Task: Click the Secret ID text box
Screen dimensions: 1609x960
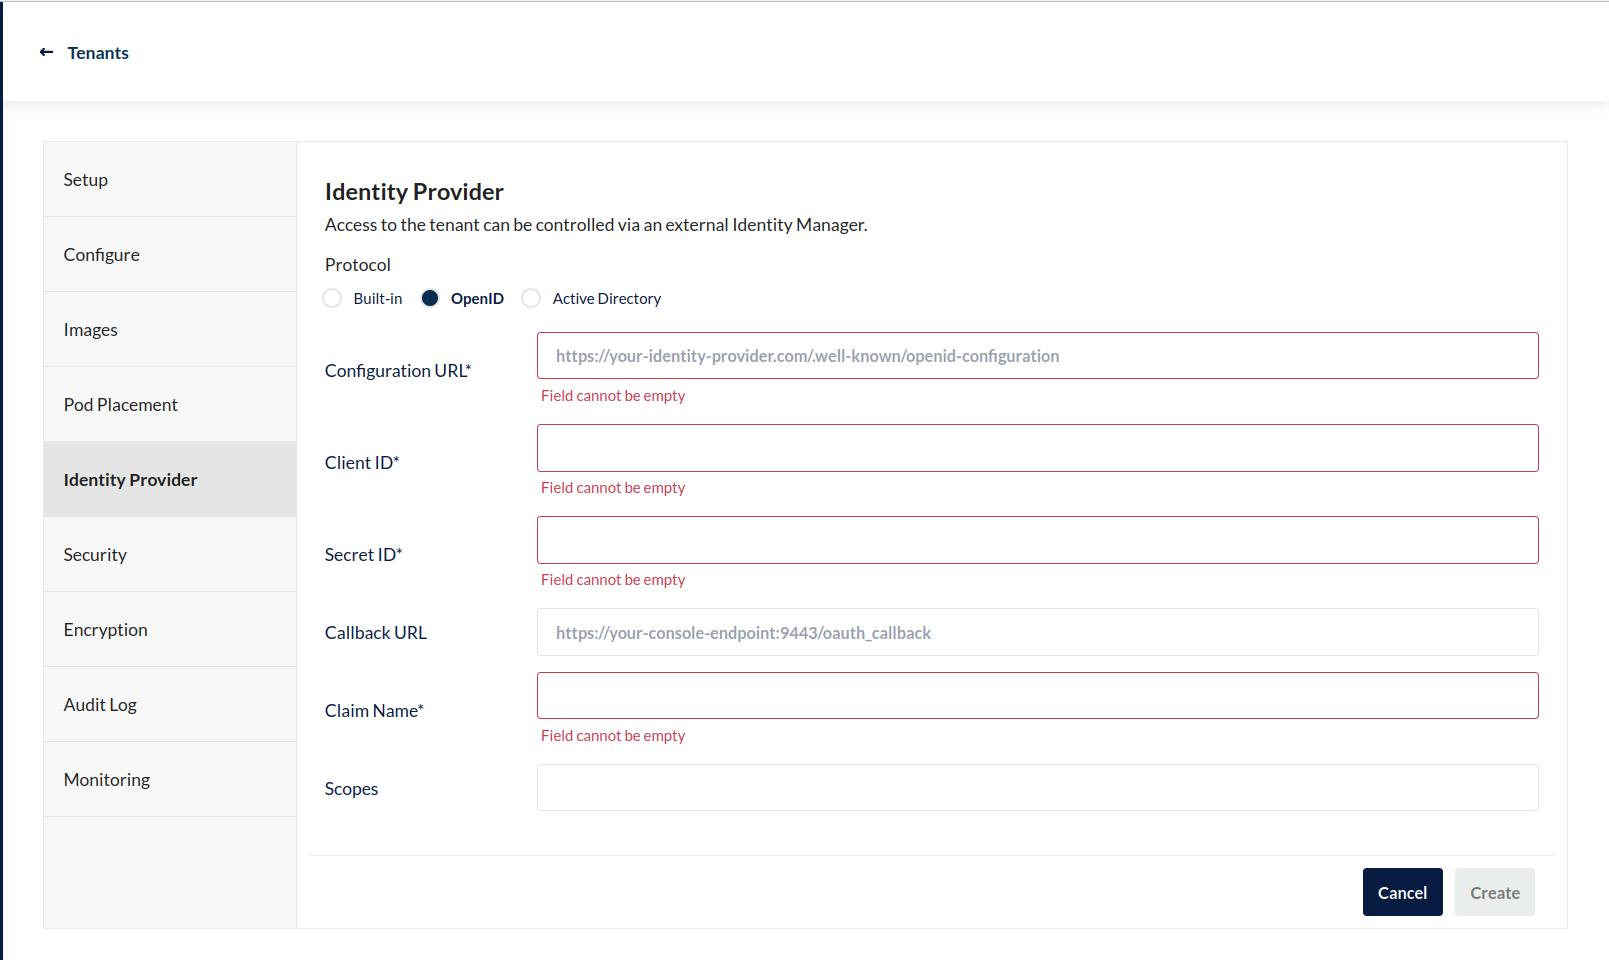Action: coord(1037,540)
